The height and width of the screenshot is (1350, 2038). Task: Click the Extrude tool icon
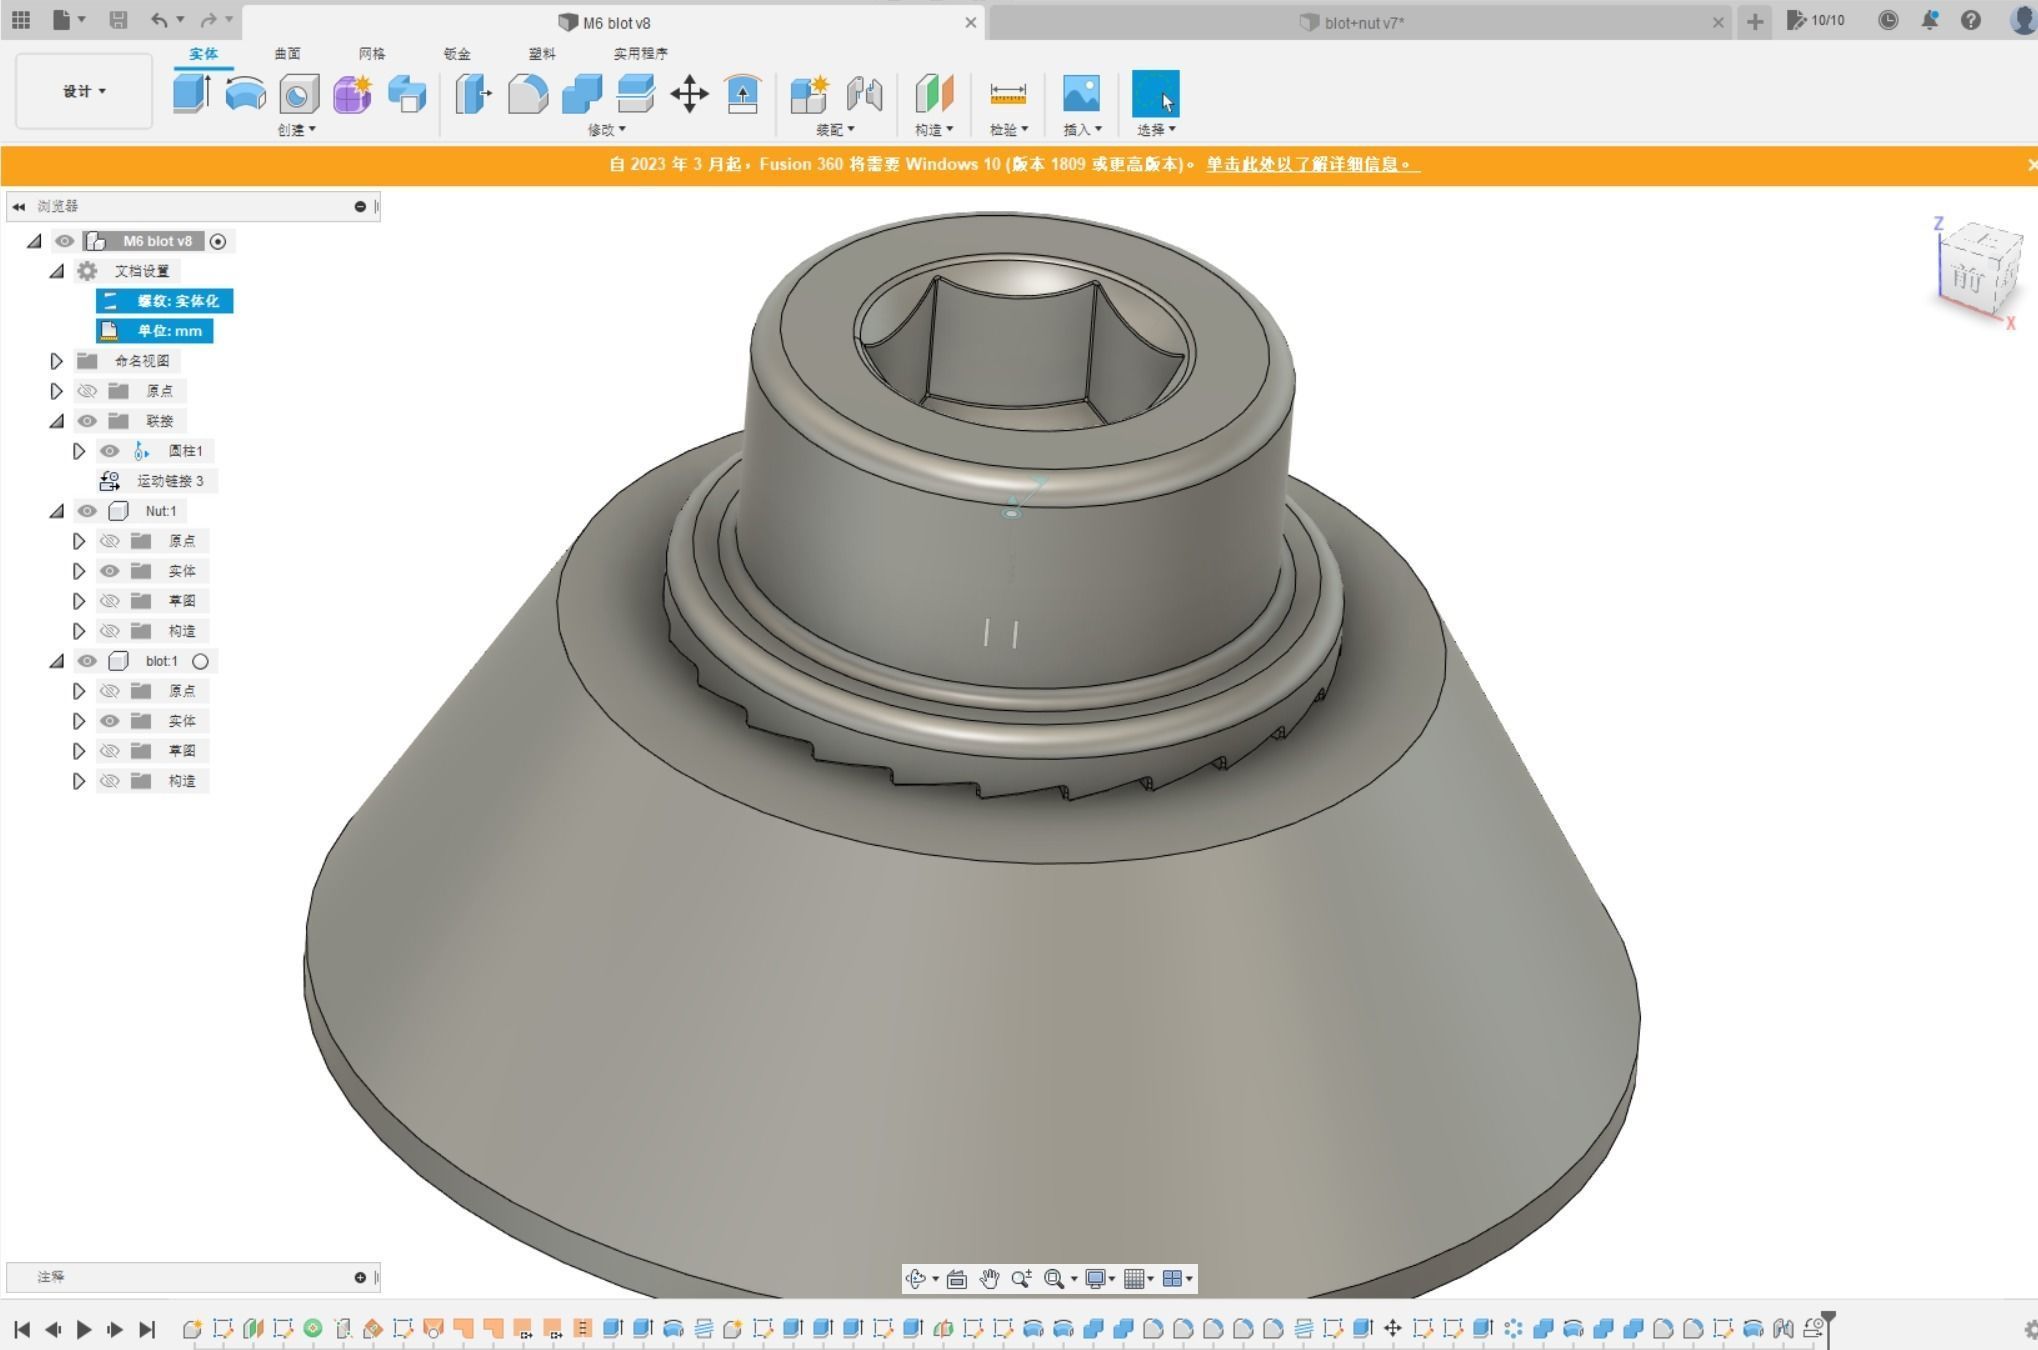tap(190, 94)
